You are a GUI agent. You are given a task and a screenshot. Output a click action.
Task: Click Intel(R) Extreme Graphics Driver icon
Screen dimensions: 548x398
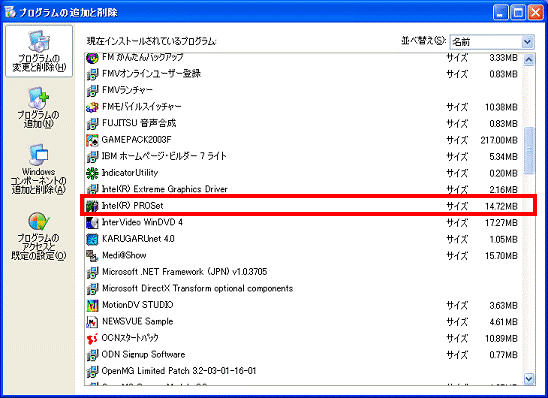point(92,189)
